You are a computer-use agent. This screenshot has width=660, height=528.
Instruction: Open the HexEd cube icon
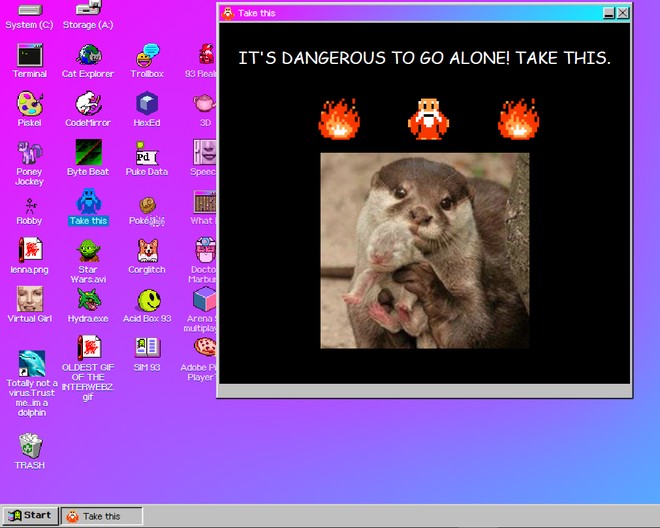(147, 104)
